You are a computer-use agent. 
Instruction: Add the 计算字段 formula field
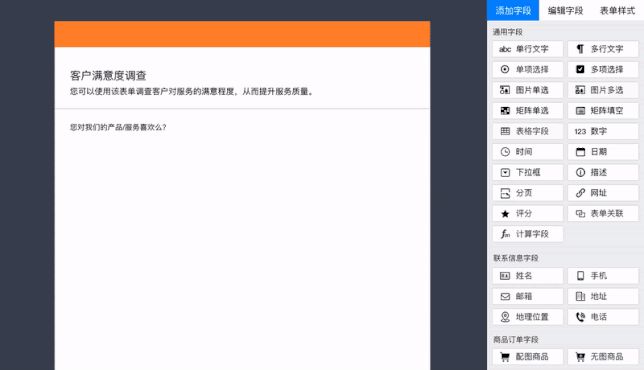tap(528, 234)
